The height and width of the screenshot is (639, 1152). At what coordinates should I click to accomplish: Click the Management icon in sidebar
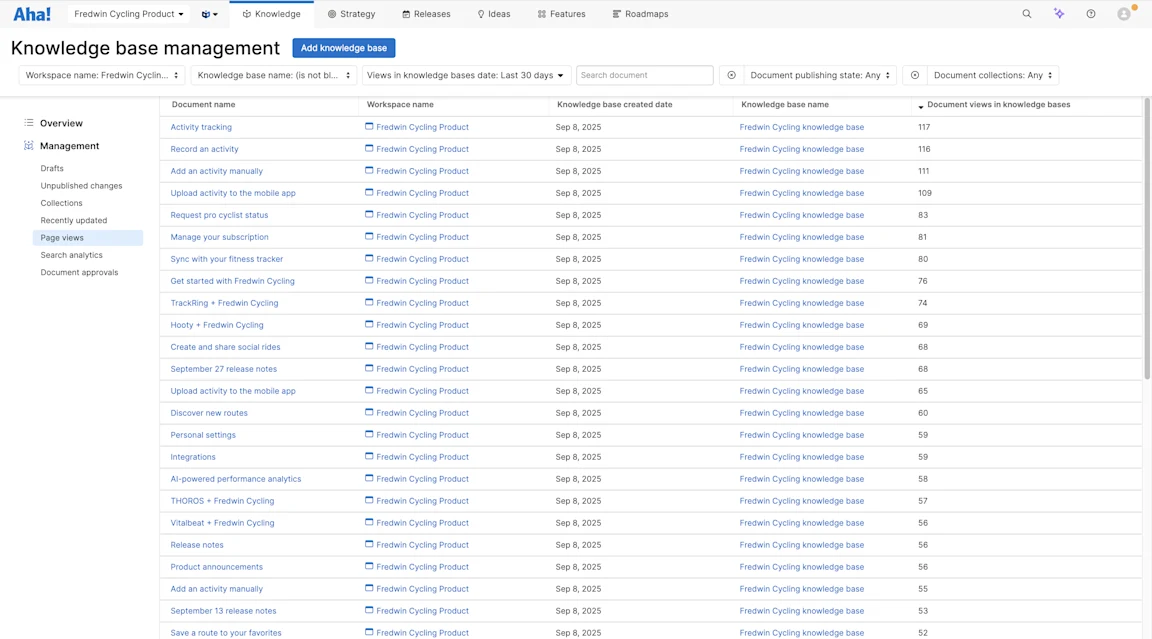point(29,145)
